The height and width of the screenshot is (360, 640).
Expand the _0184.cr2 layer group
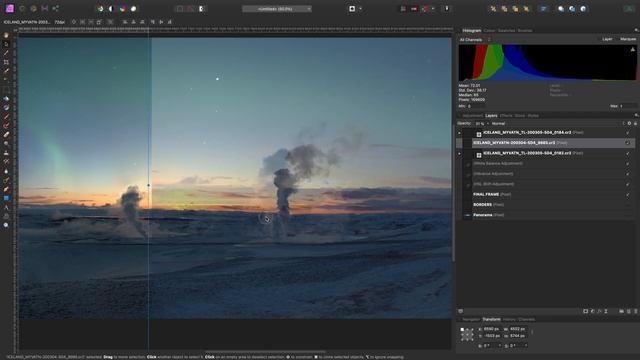tap(459, 133)
